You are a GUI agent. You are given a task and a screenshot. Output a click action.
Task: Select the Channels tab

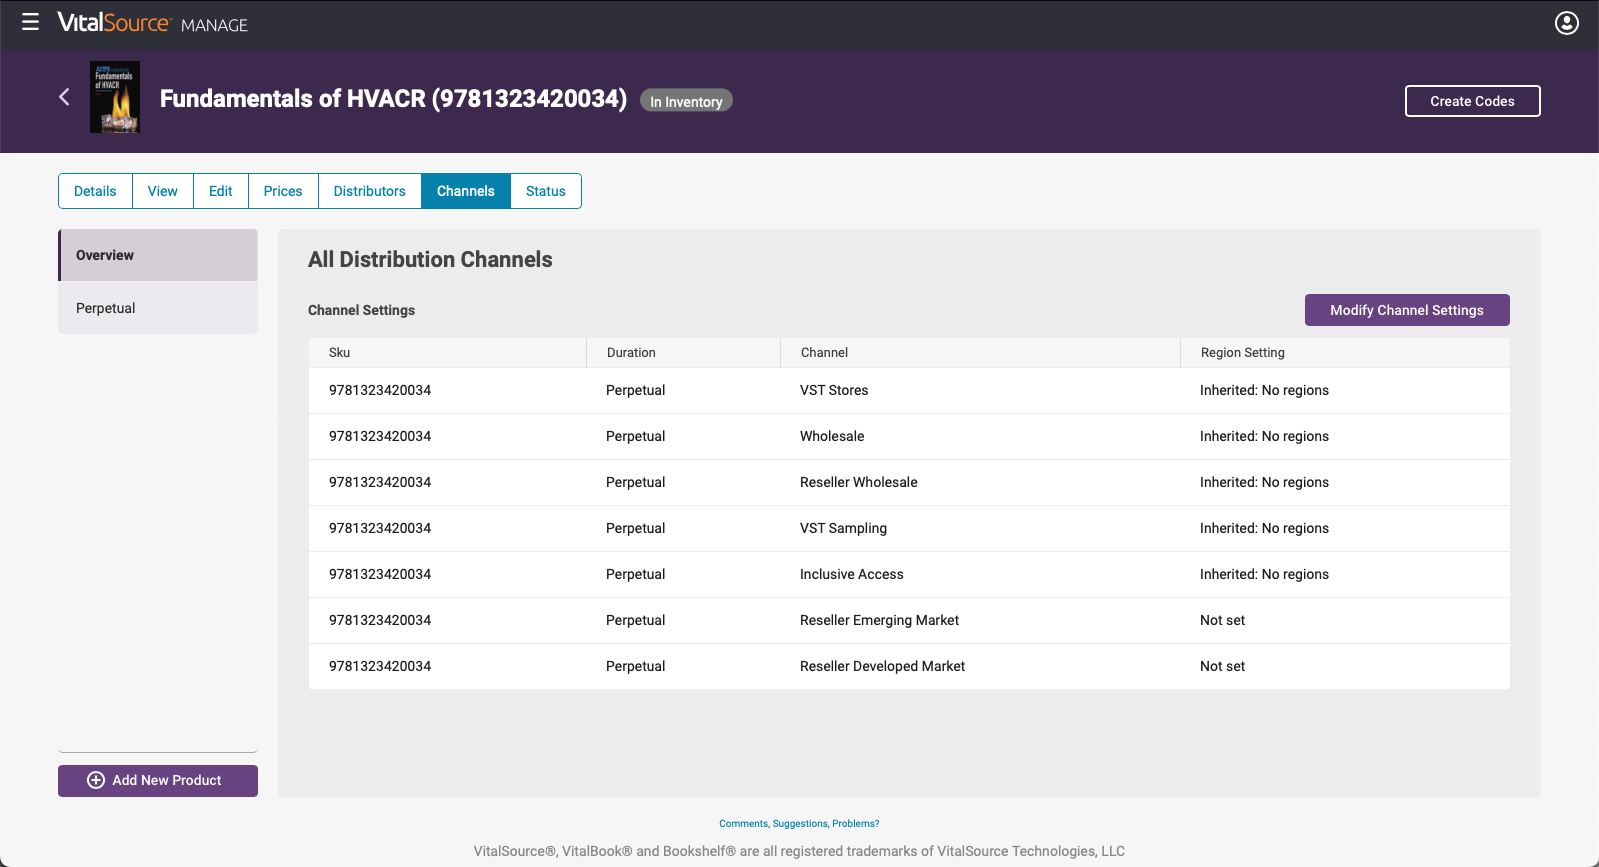[x=466, y=191]
